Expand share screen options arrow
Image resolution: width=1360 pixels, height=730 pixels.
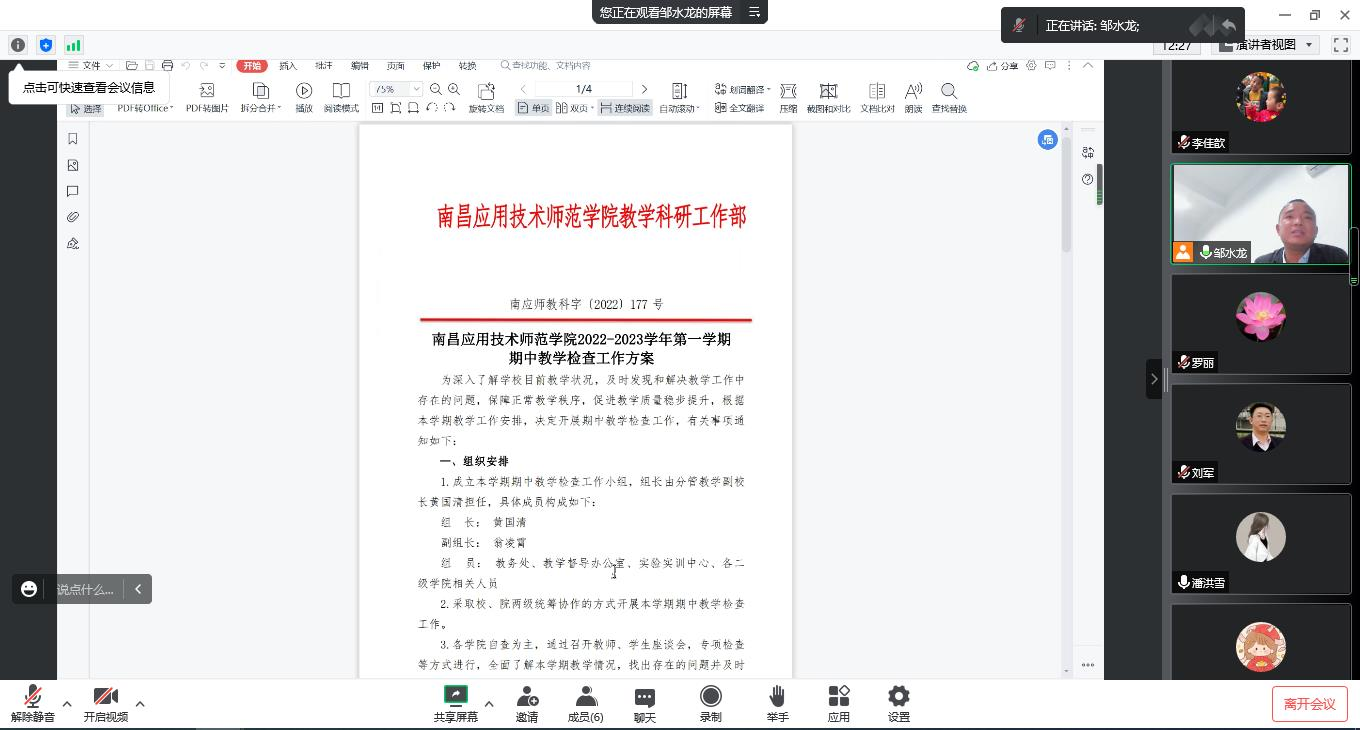point(489,704)
